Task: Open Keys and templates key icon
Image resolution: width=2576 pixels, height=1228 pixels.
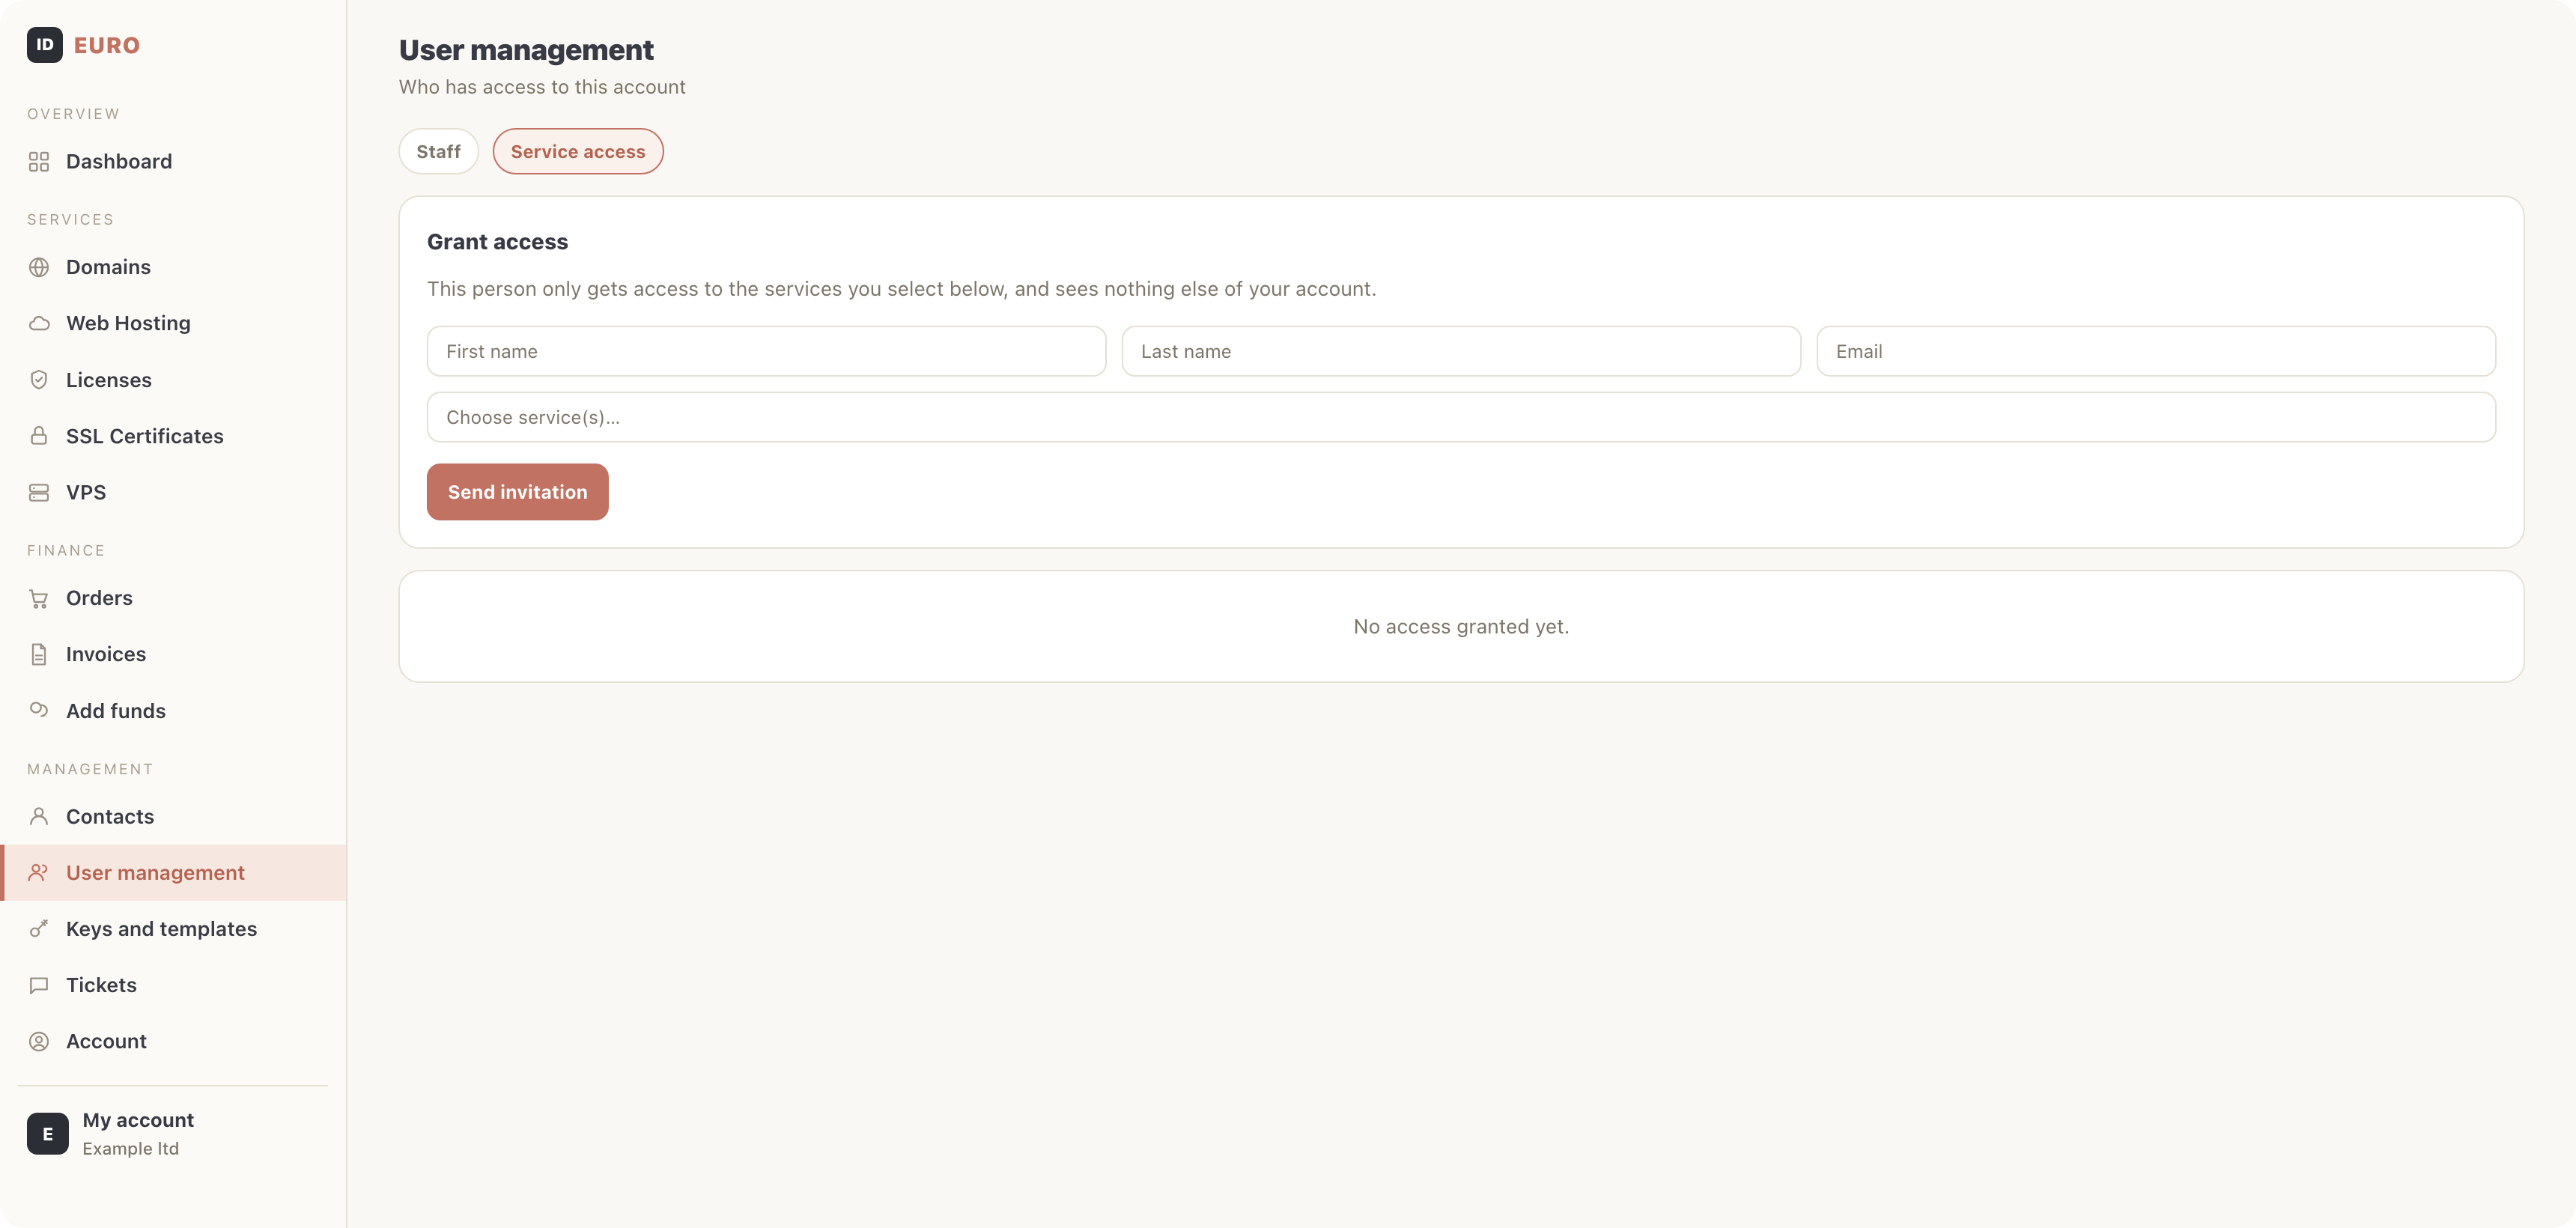Action: [39, 929]
